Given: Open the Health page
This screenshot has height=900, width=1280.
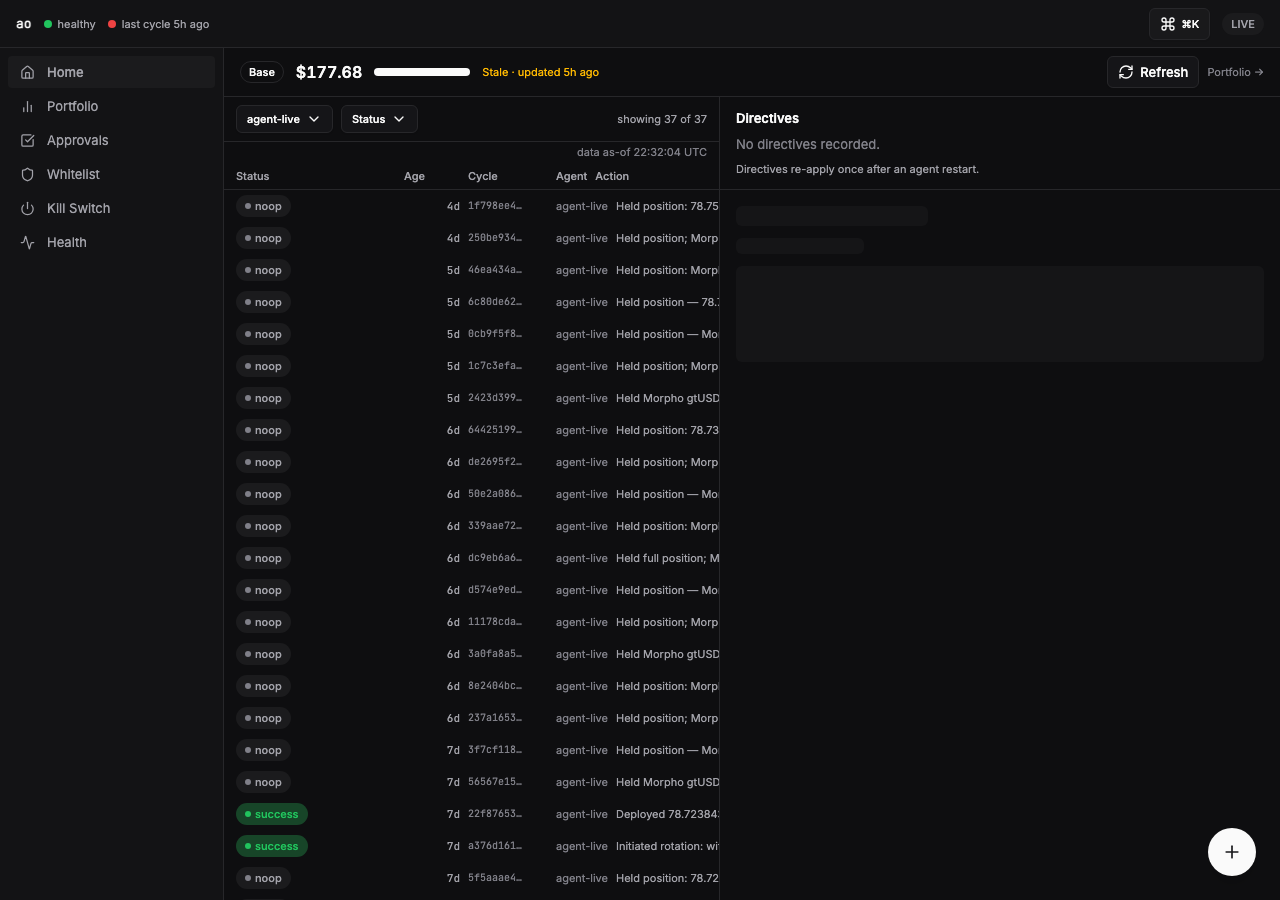Looking at the screenshot, I should click(x=111, y=242).
